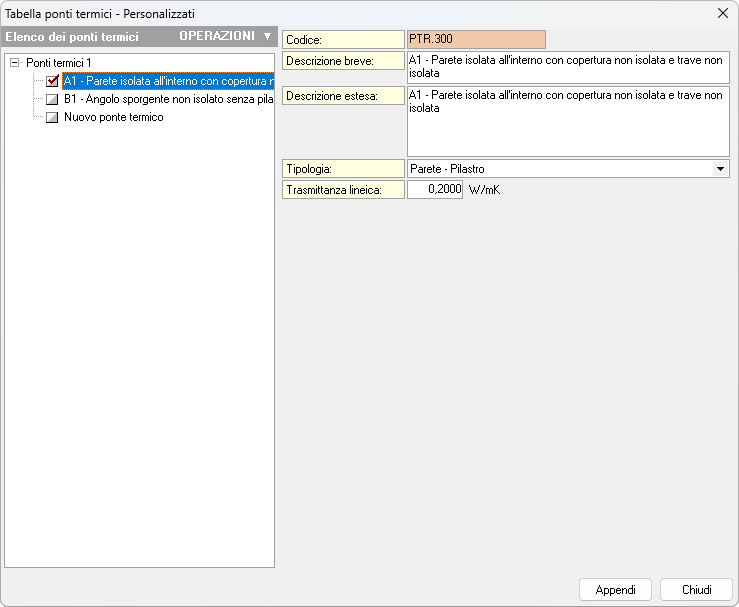Select Nuovo ponte termico tree item
The image size is (739, 607).
tap(113, 117)
